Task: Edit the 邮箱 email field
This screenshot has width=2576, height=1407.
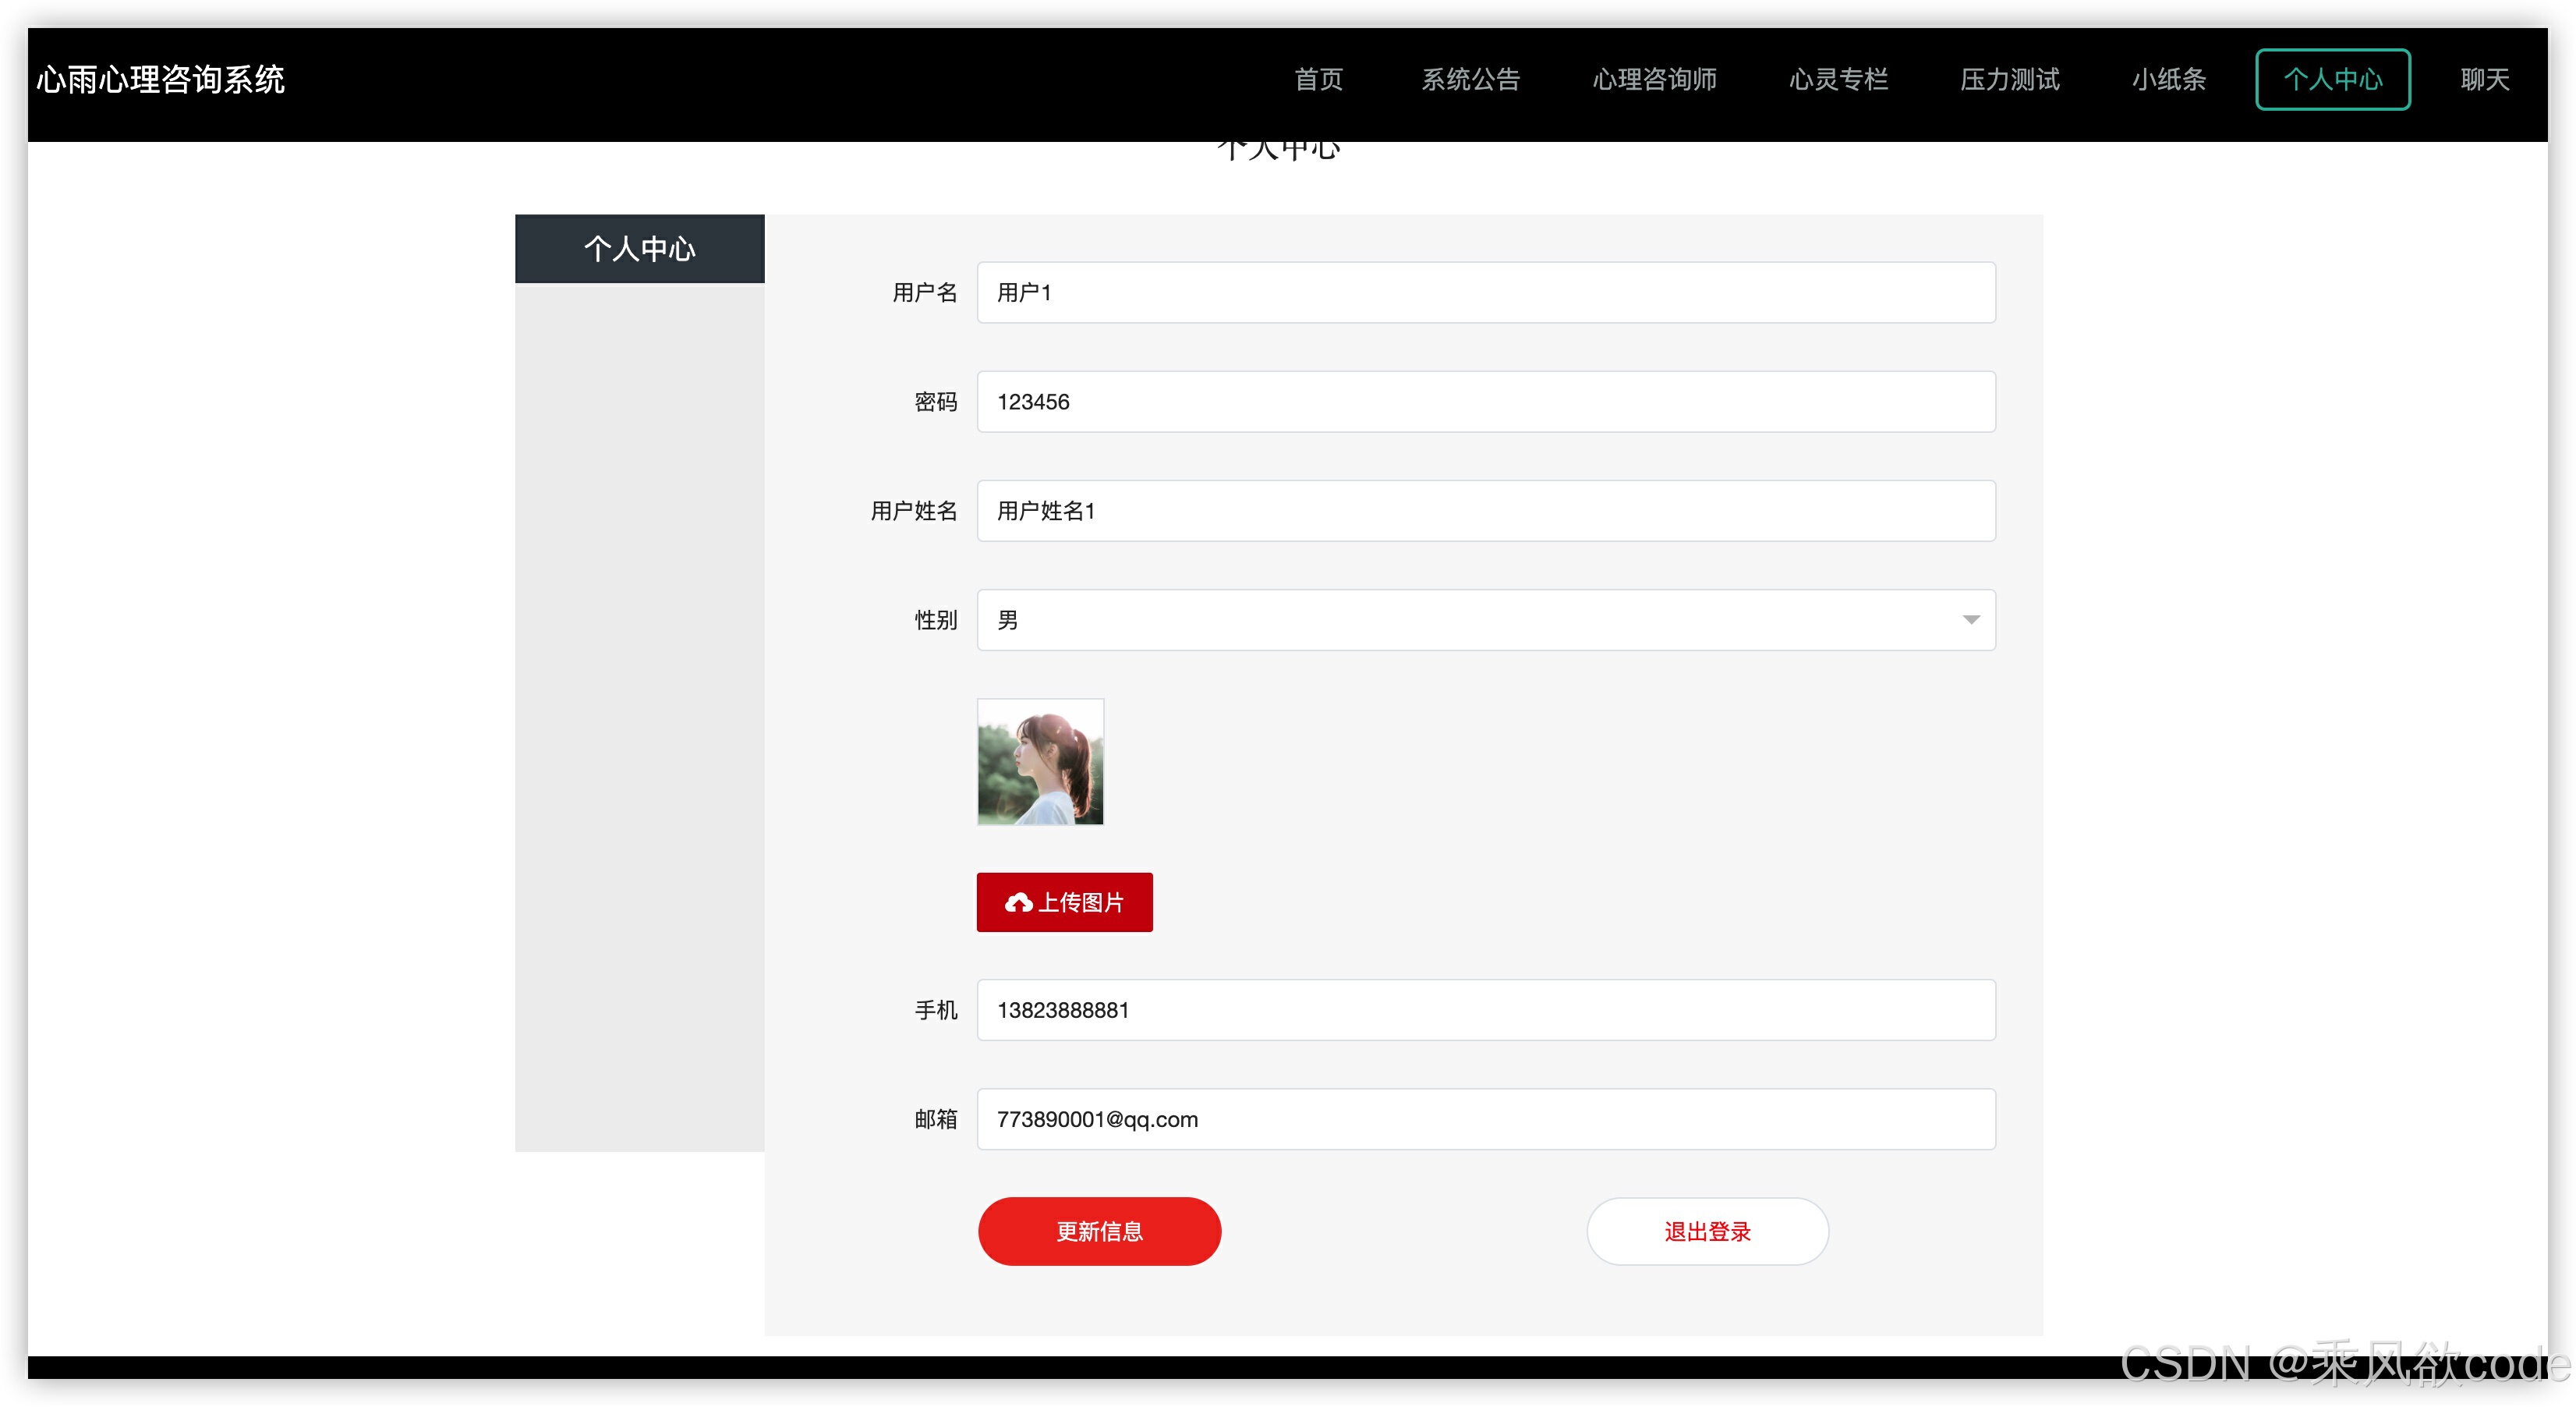Action: click(1485, 1118)
